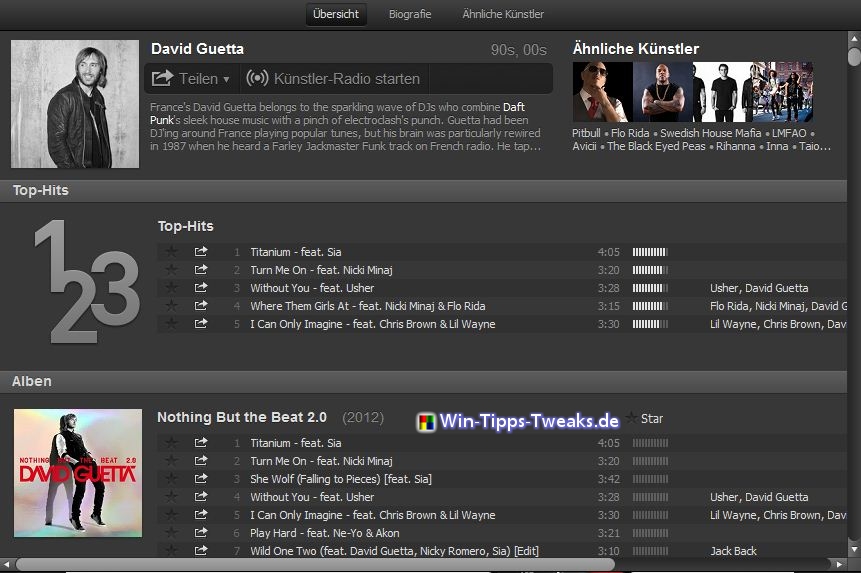Screen dimensions: 861x573
Task: Share Titanium from Top-Hits list
Action: click(x=201, y=251)
